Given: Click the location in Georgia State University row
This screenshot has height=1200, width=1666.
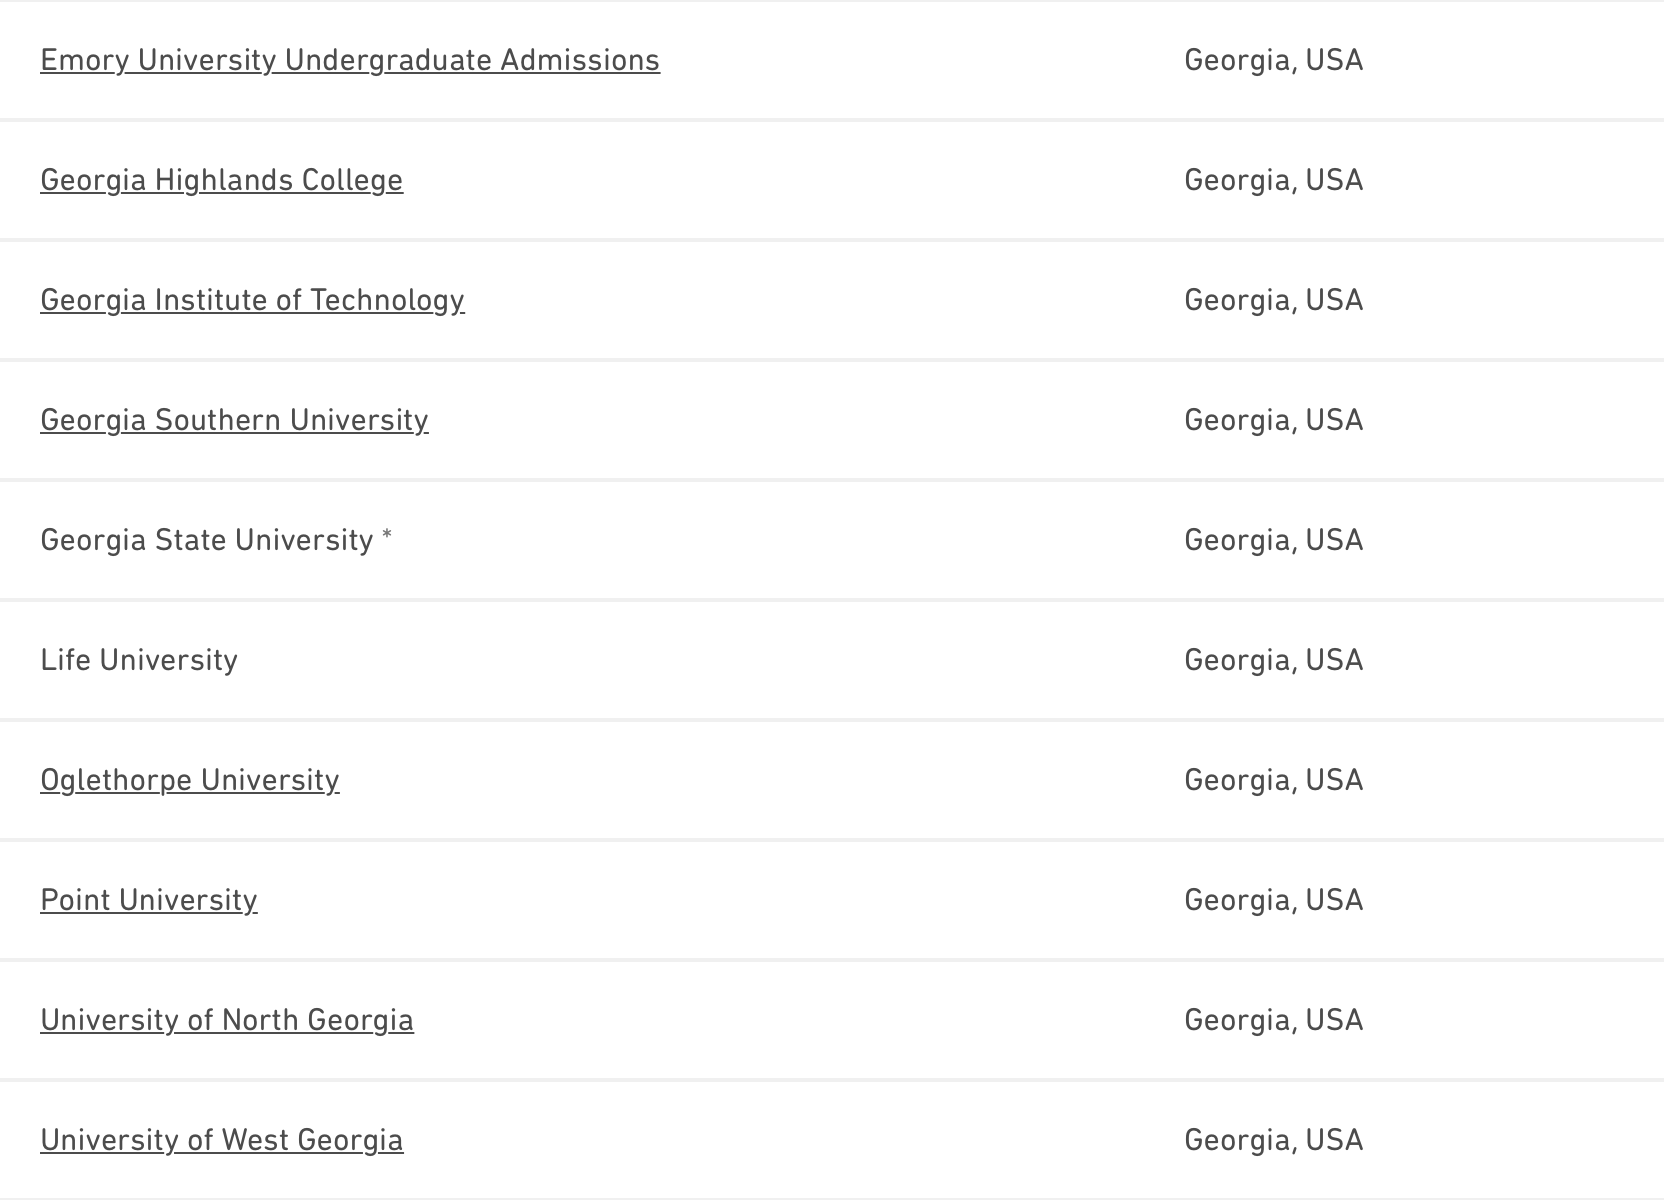Looking at the screenshot, I should (1273, 540).
